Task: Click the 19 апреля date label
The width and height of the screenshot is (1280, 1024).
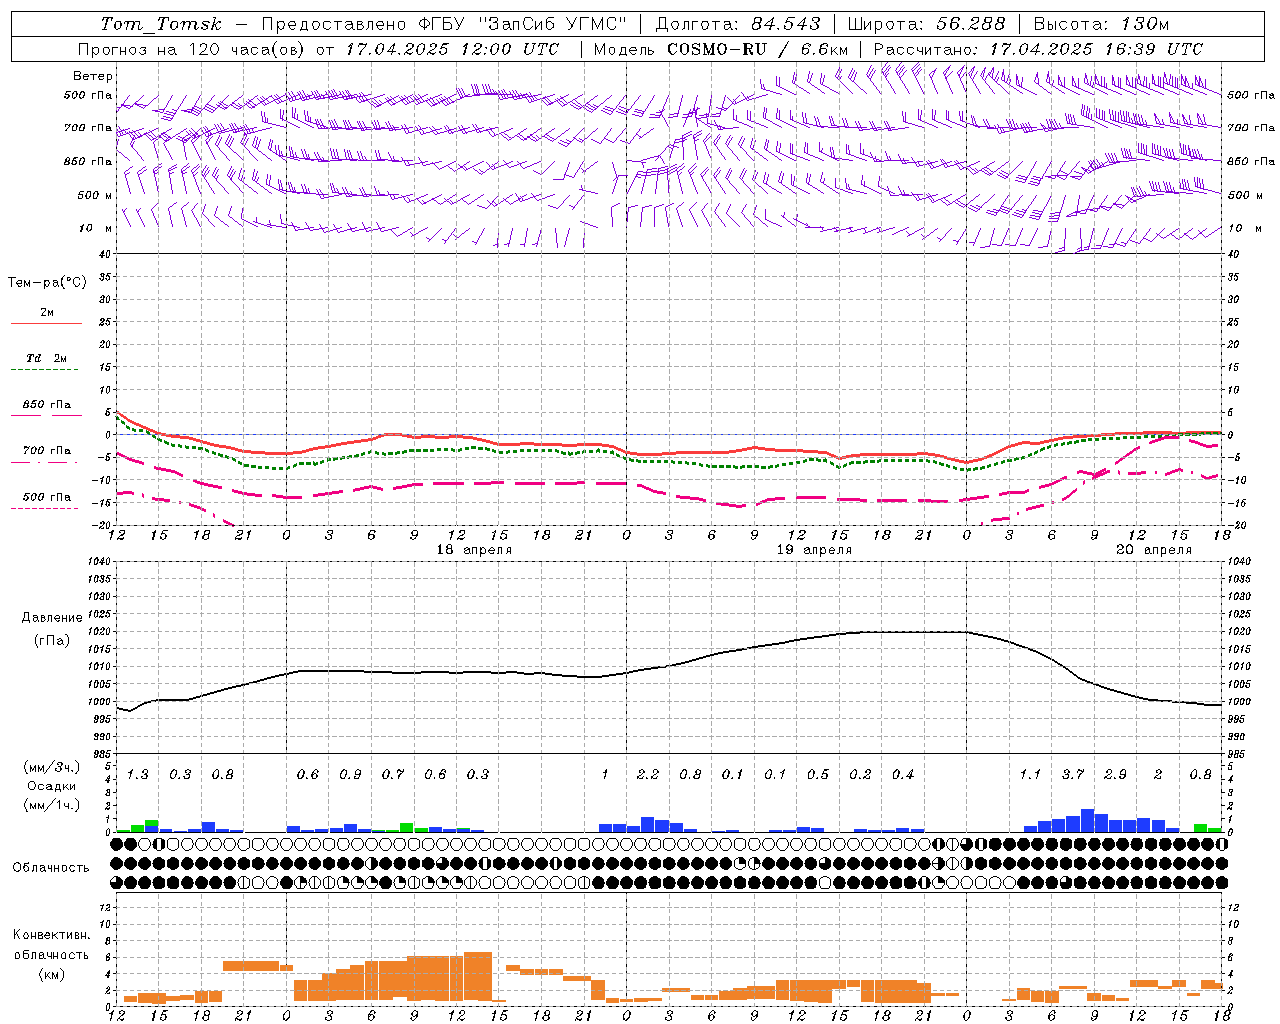Action: 815,550
